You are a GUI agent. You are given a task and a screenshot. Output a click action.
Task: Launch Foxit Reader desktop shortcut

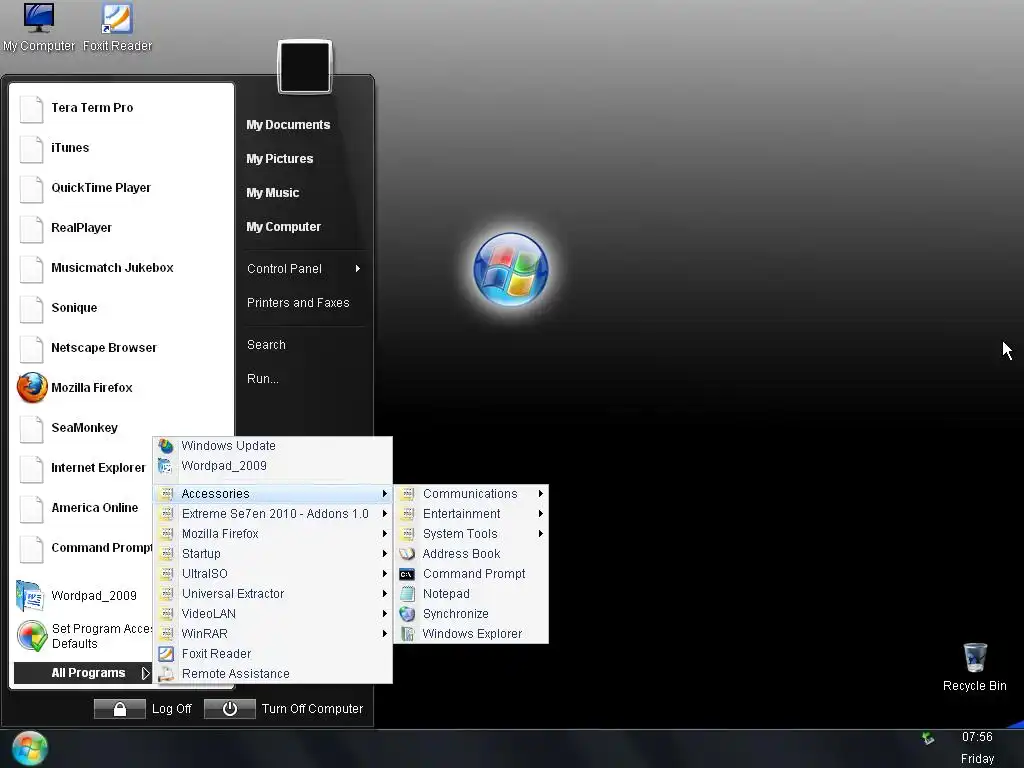pos(118,27)
